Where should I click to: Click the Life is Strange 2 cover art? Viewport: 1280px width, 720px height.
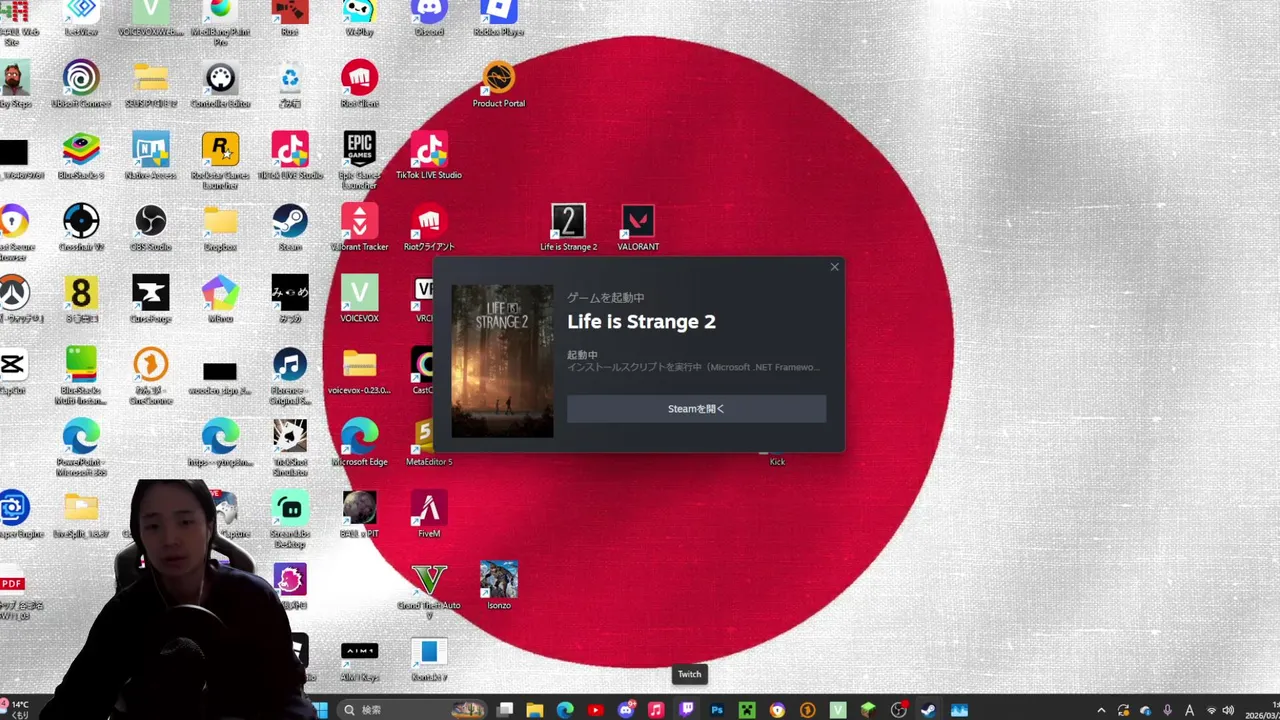point(502,361)
